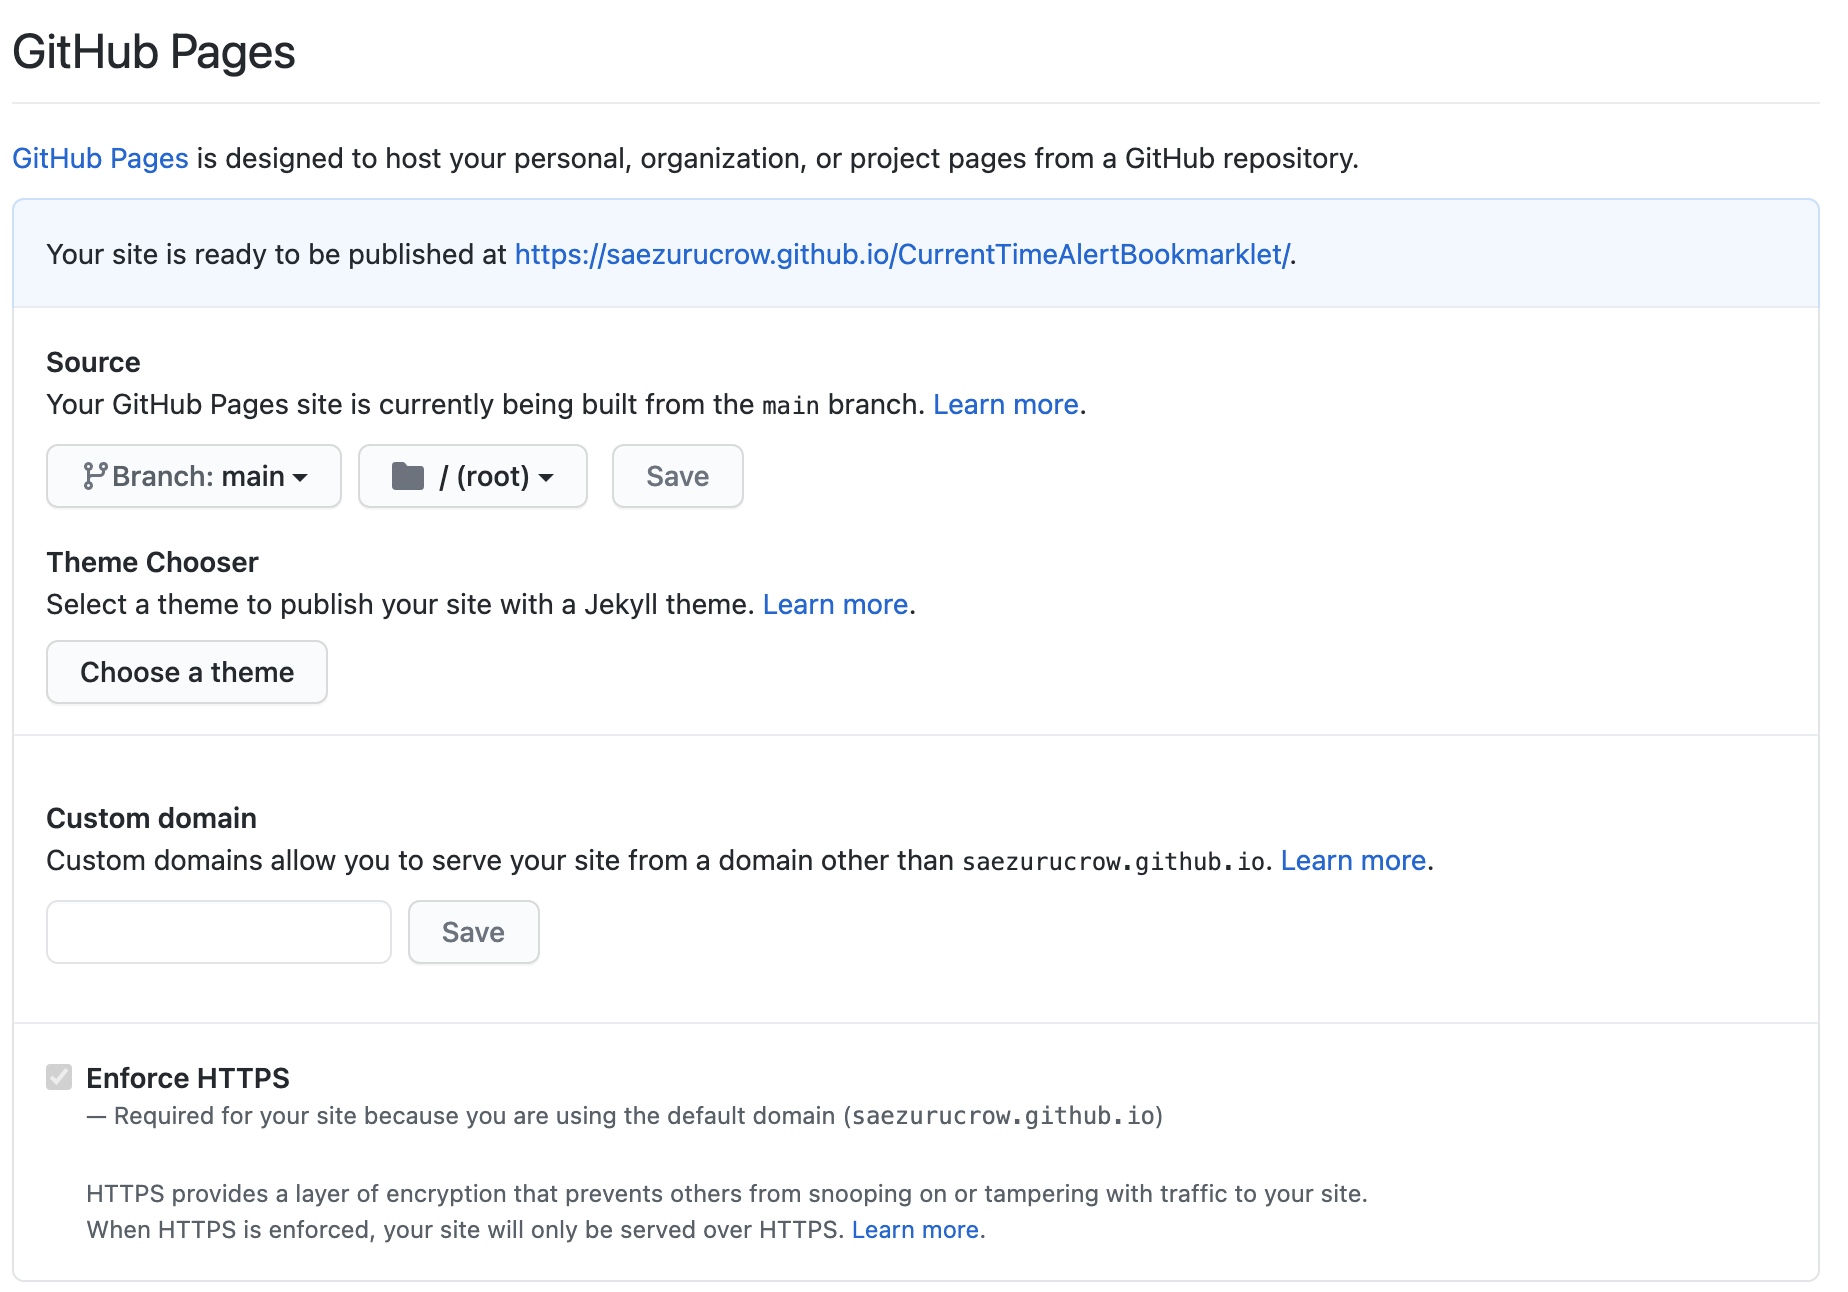Open the blue GitHub Pages intro link
Image resolution: width=1848 pixels, height=1292 pixels.
tap(100, 158)
